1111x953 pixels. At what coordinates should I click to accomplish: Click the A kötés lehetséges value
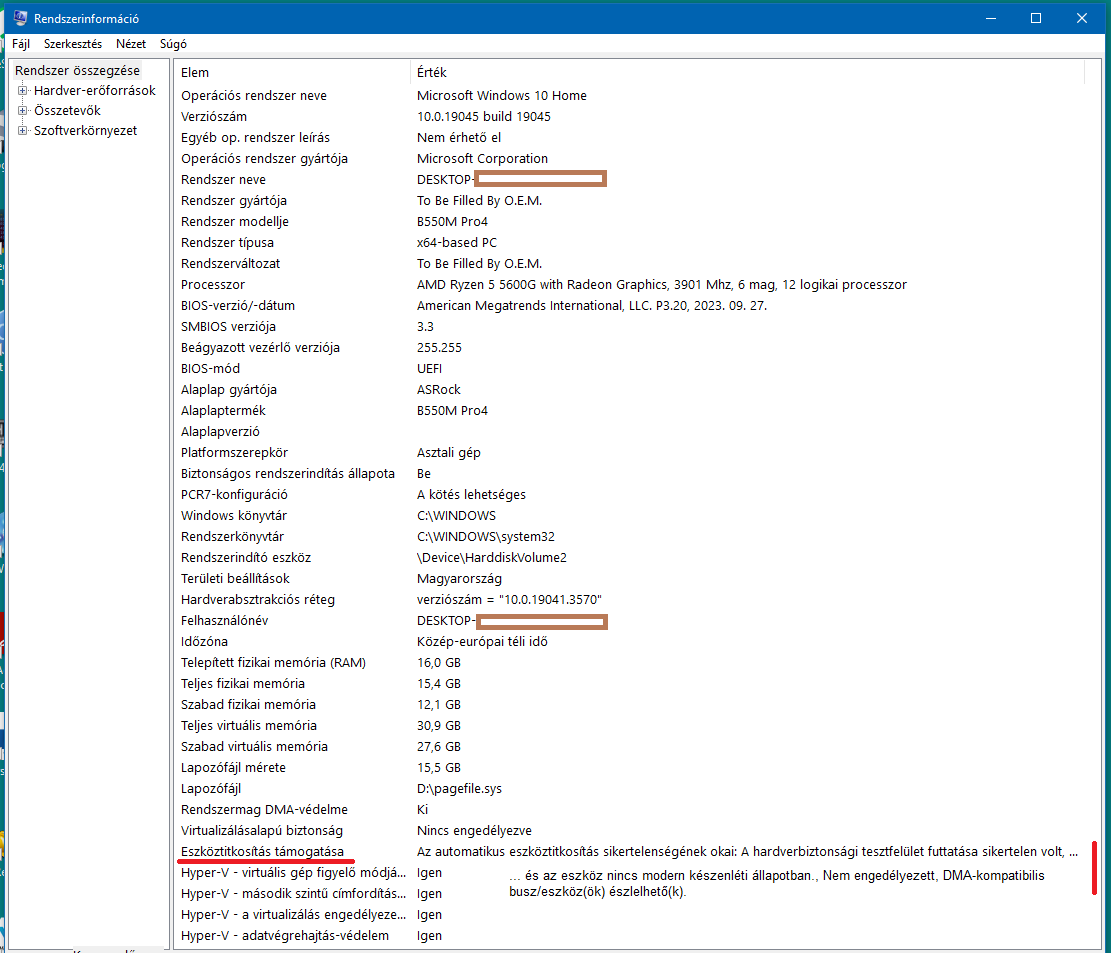click(471, 495)
